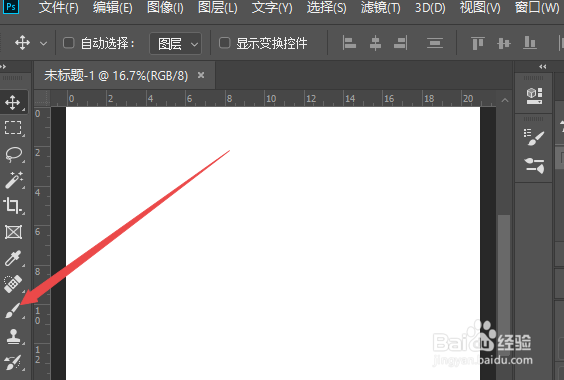Select the Spot Healing Brush tool
Viewport: 564px width, 380px height.
tap(13, 284)
